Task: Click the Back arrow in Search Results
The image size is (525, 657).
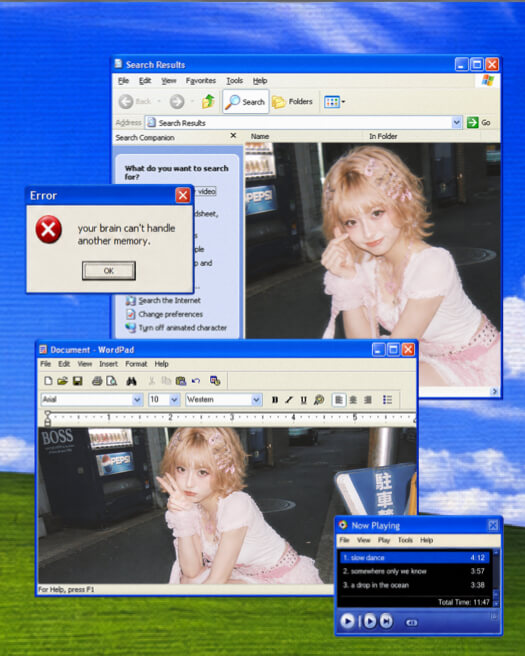Action: click(x=126, y=101)
